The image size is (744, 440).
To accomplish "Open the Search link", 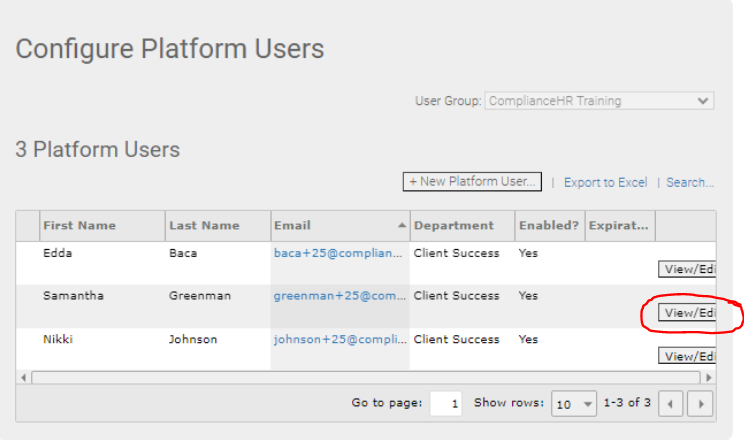I will click(690, 183).
